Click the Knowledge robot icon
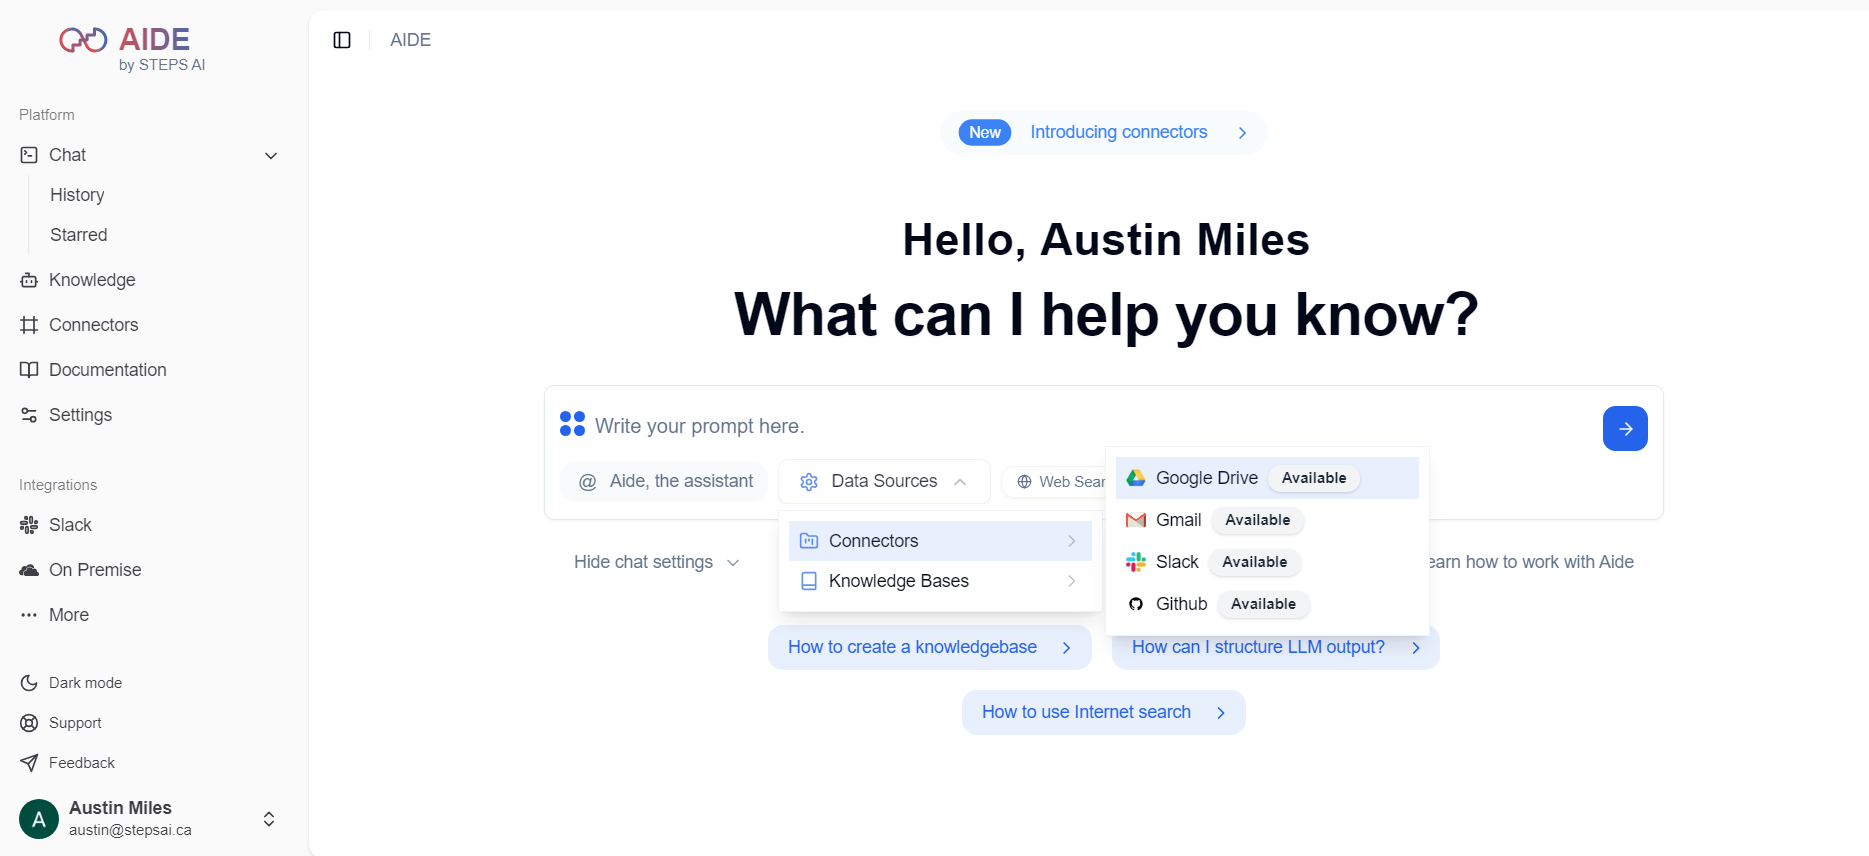The width and height of the screenshot is (1869, 856). click(x=29, y=280)
